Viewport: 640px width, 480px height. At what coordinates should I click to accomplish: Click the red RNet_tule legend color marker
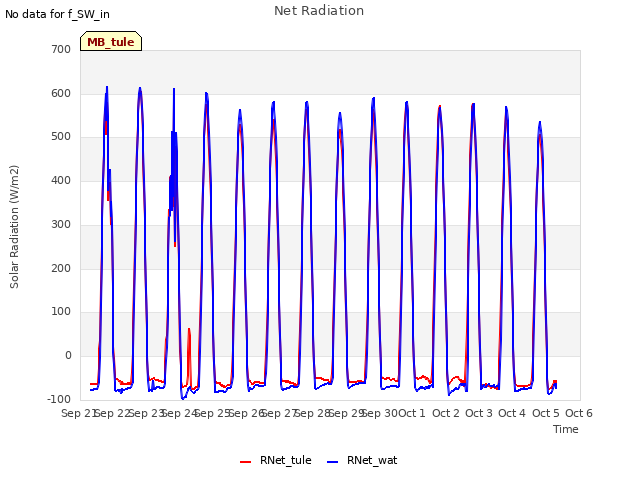pos(245,462)
